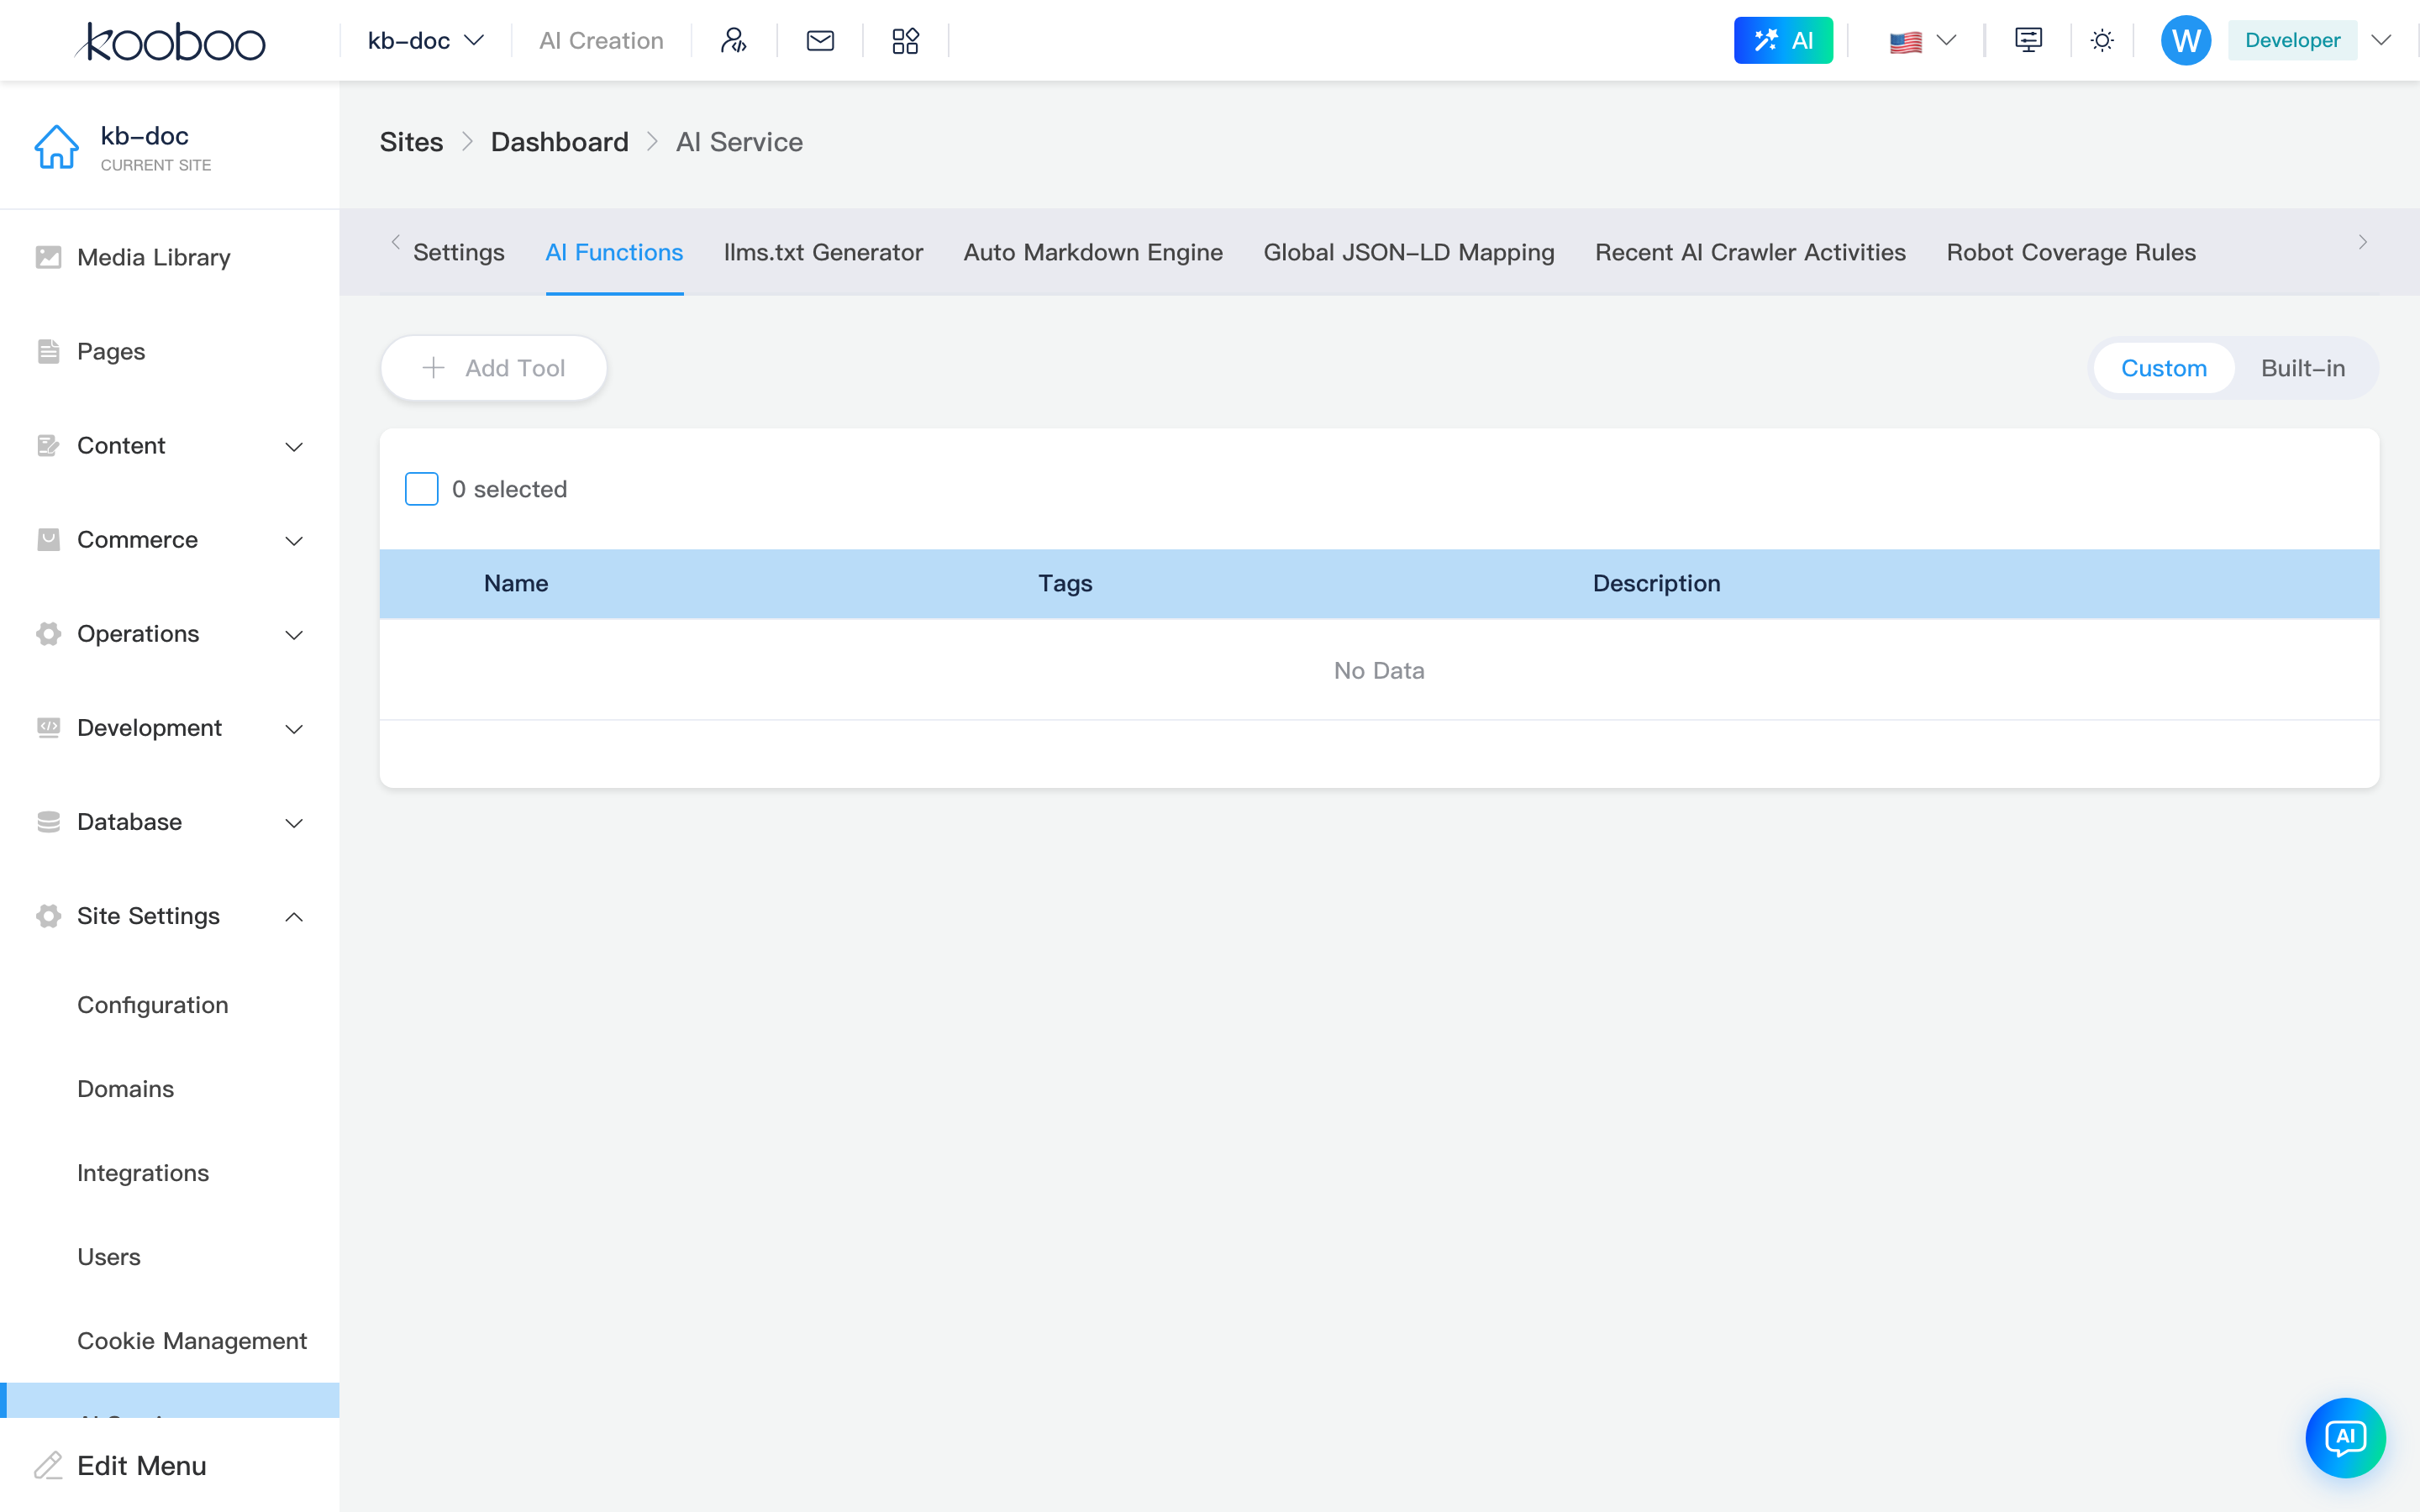Go to Dashboard in the breadcrumb
Image resolution: width=2420 pixels, height=1512 pixels.
(559, 142)
